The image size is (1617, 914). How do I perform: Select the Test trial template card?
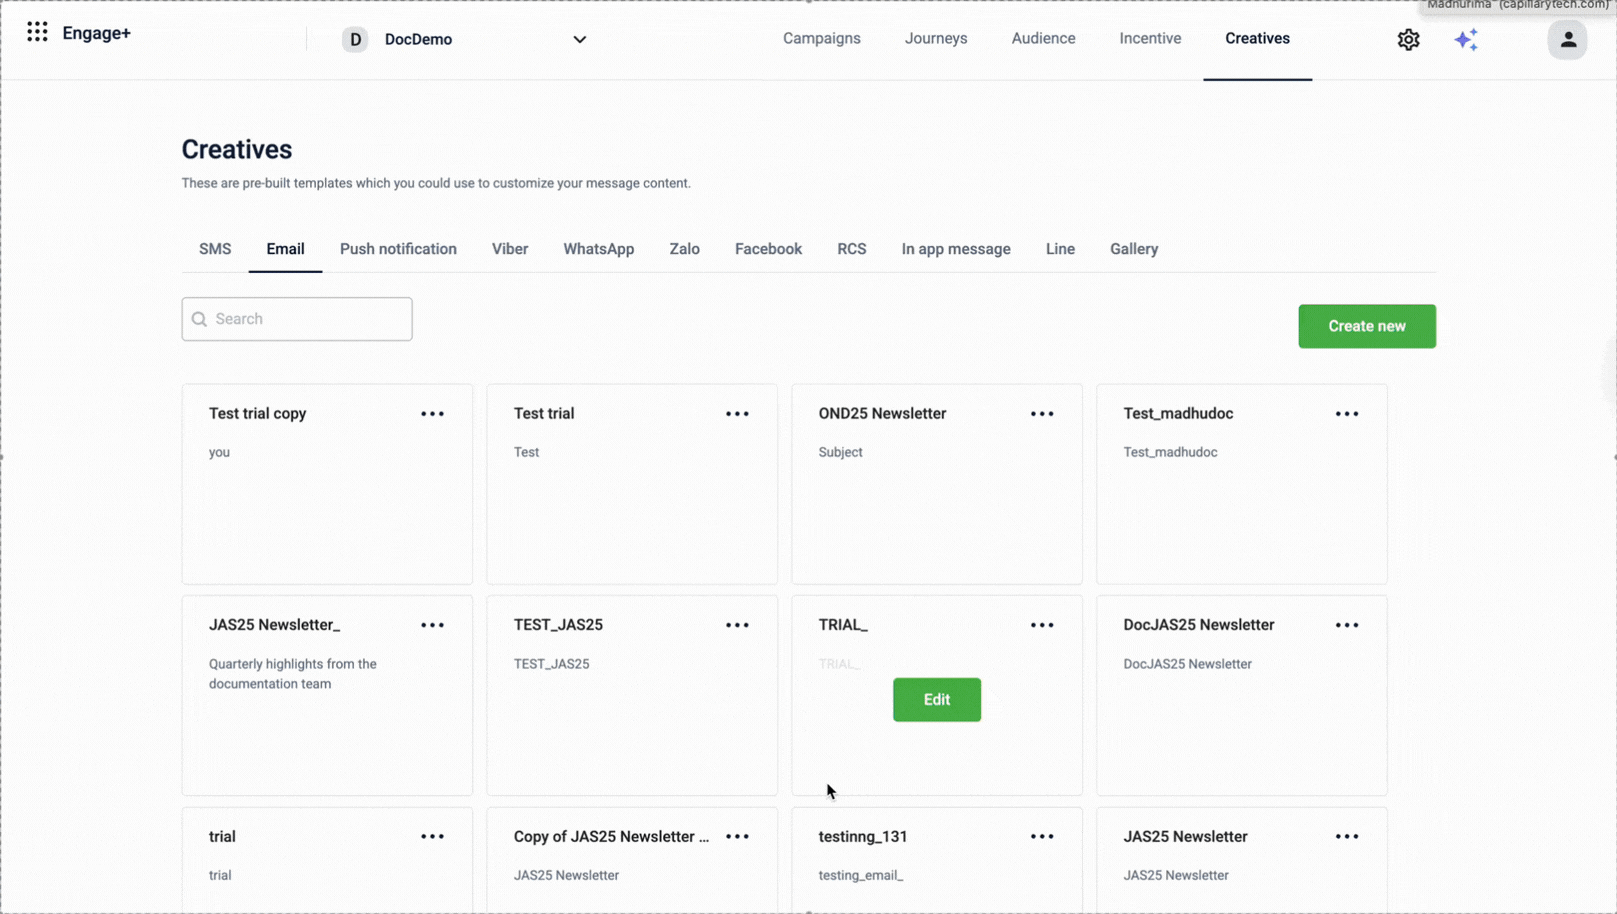632,484
